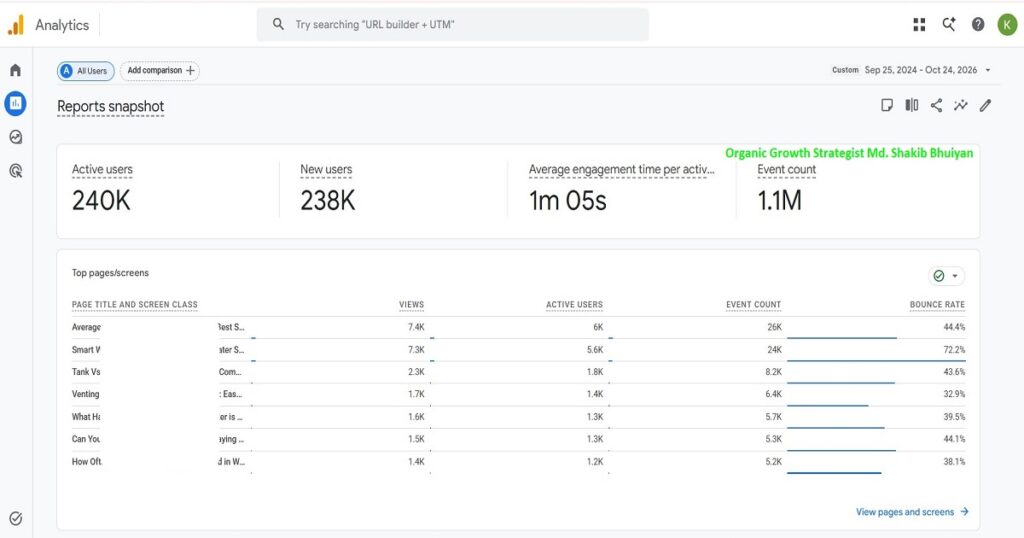Image resolution: width=1024 pixels, height=538 pixels.
Task: Click the 5.6K active users value
Action: click(x=595, y=350)
